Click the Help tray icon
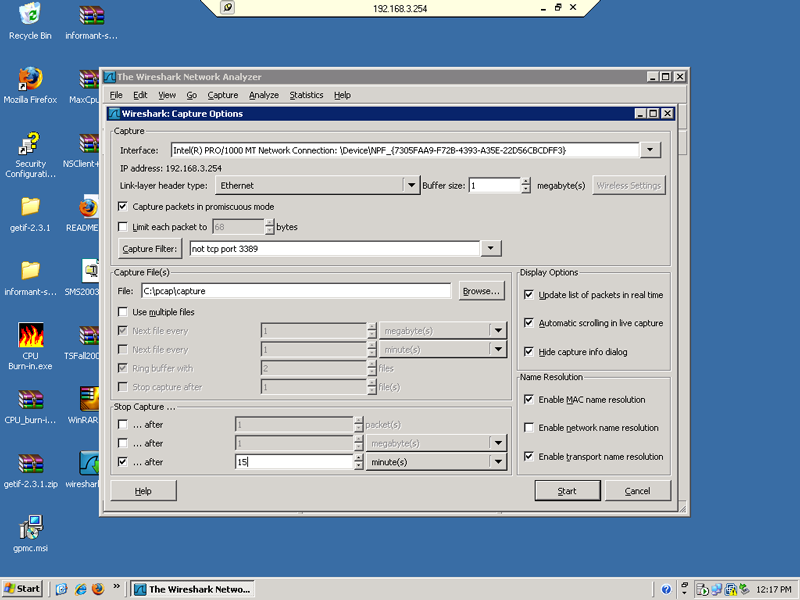The height and width of the screenshot is (600, 800). pyautogui.click(x=666, y=590)
